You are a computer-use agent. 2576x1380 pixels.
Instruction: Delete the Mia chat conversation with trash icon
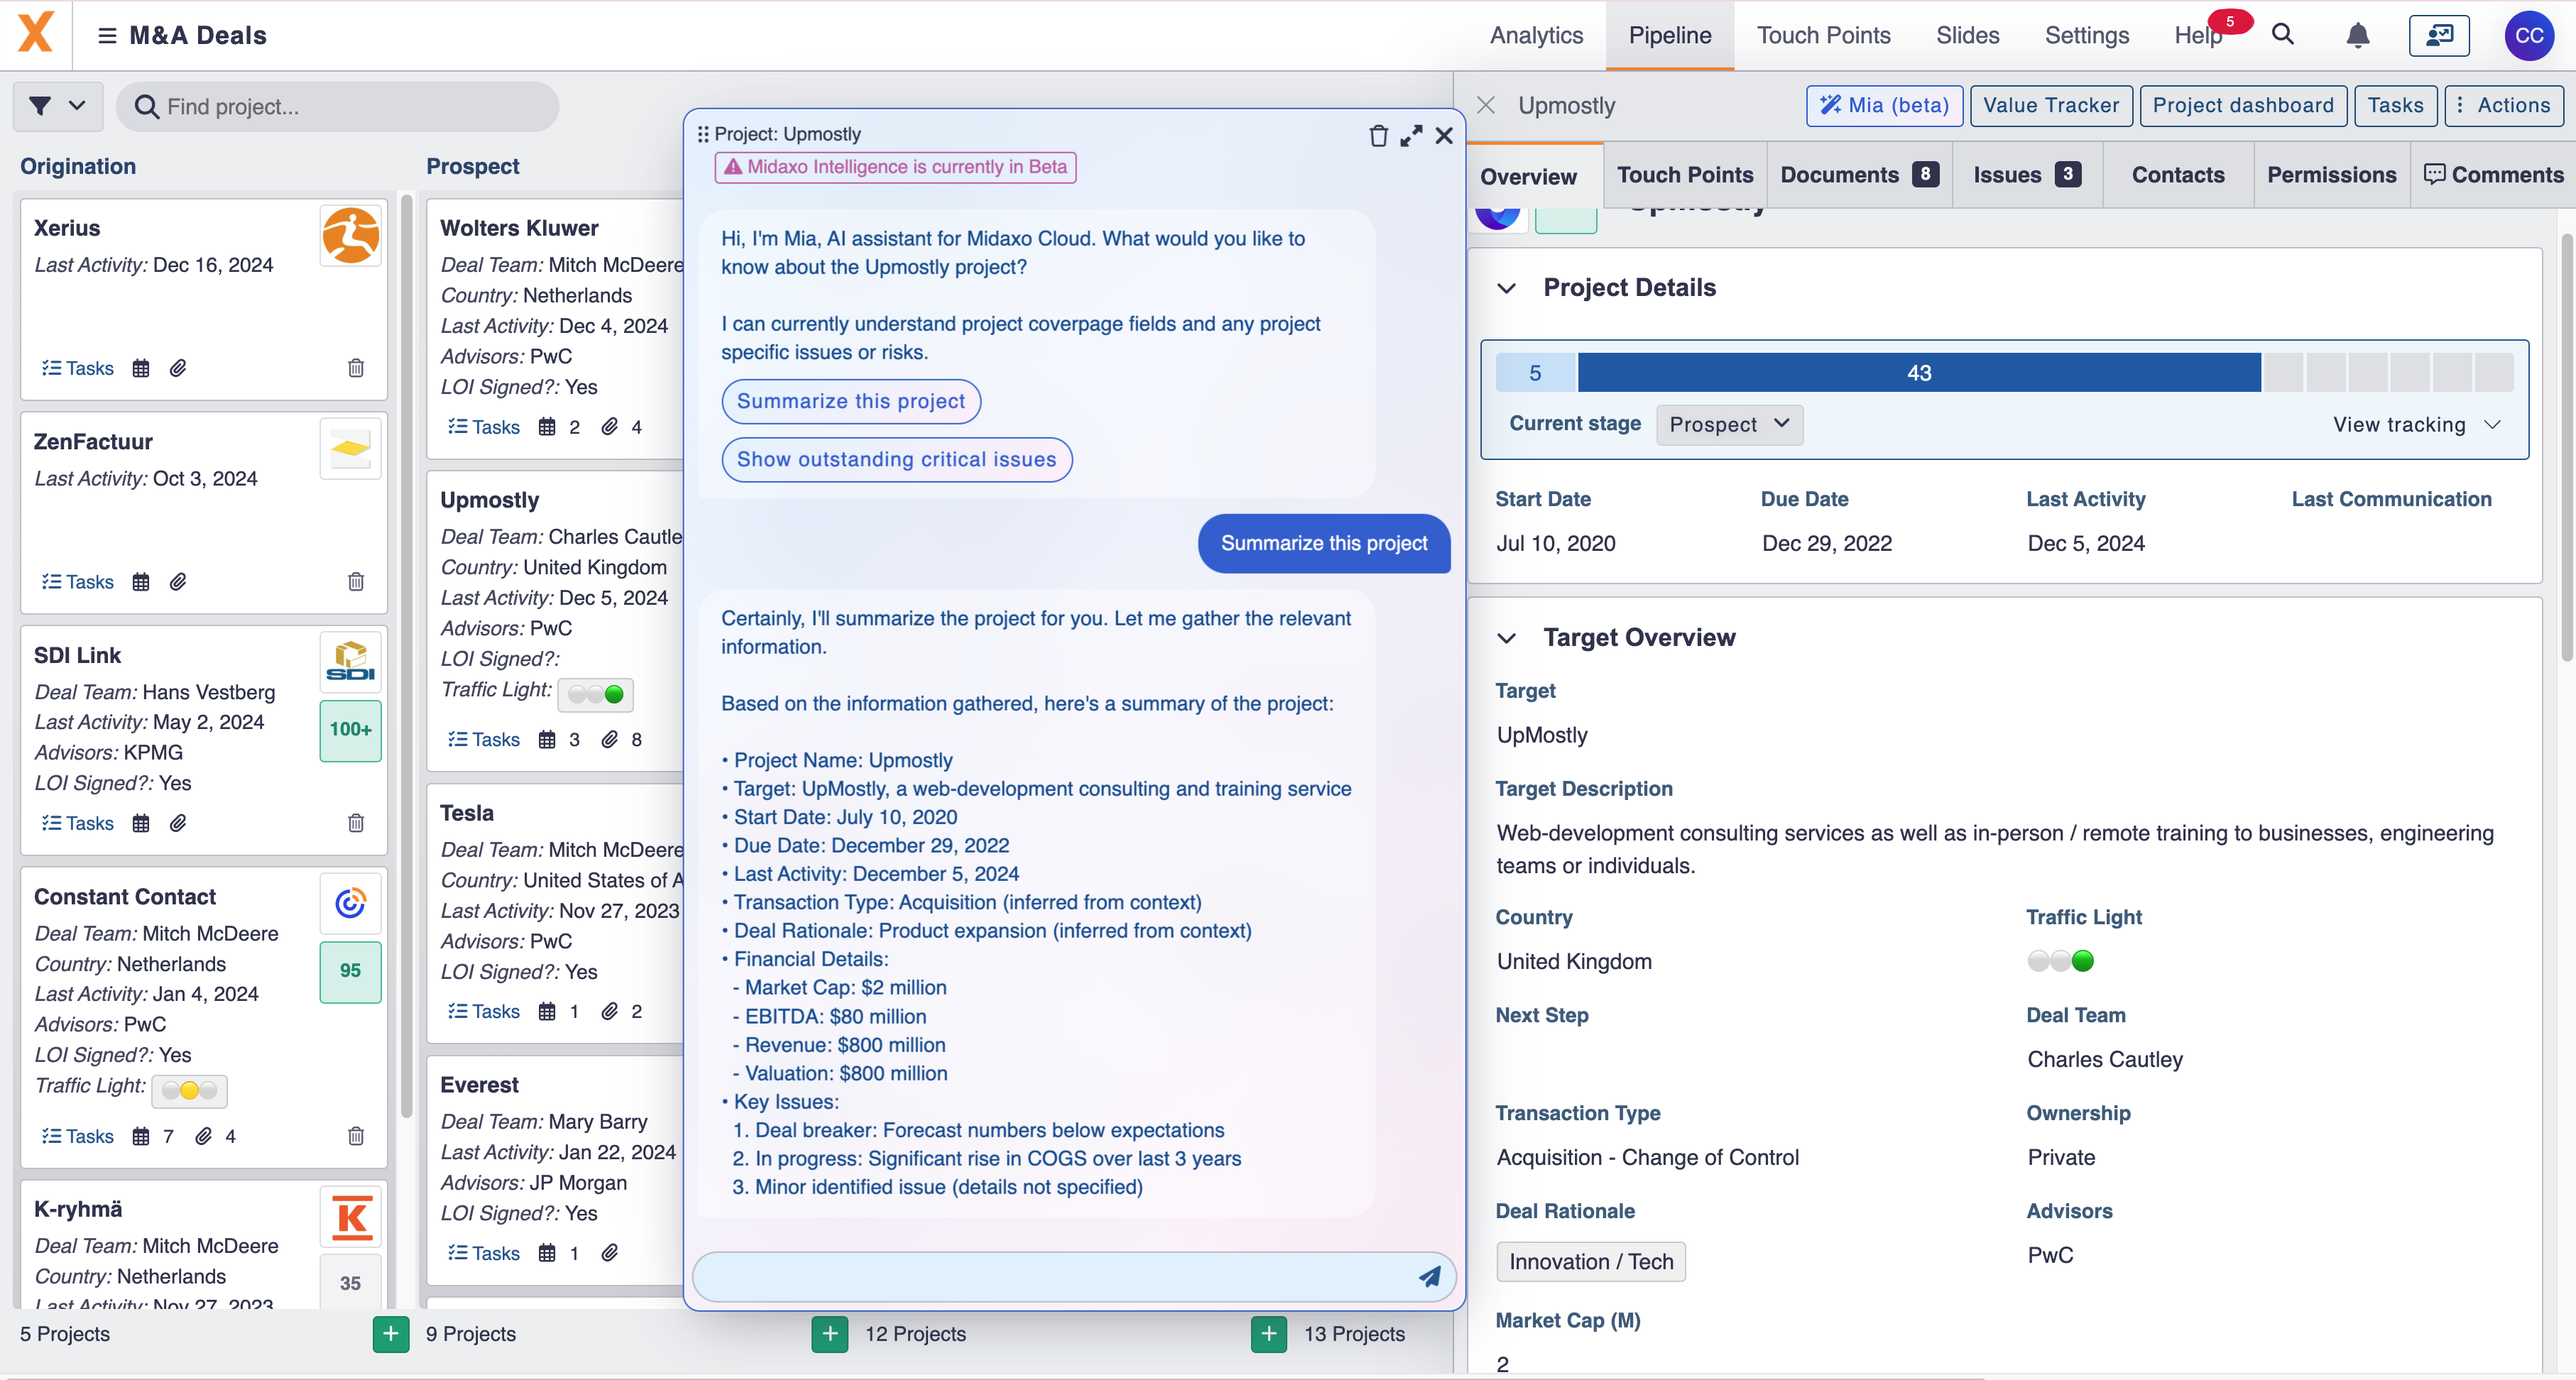point(1378,136)
